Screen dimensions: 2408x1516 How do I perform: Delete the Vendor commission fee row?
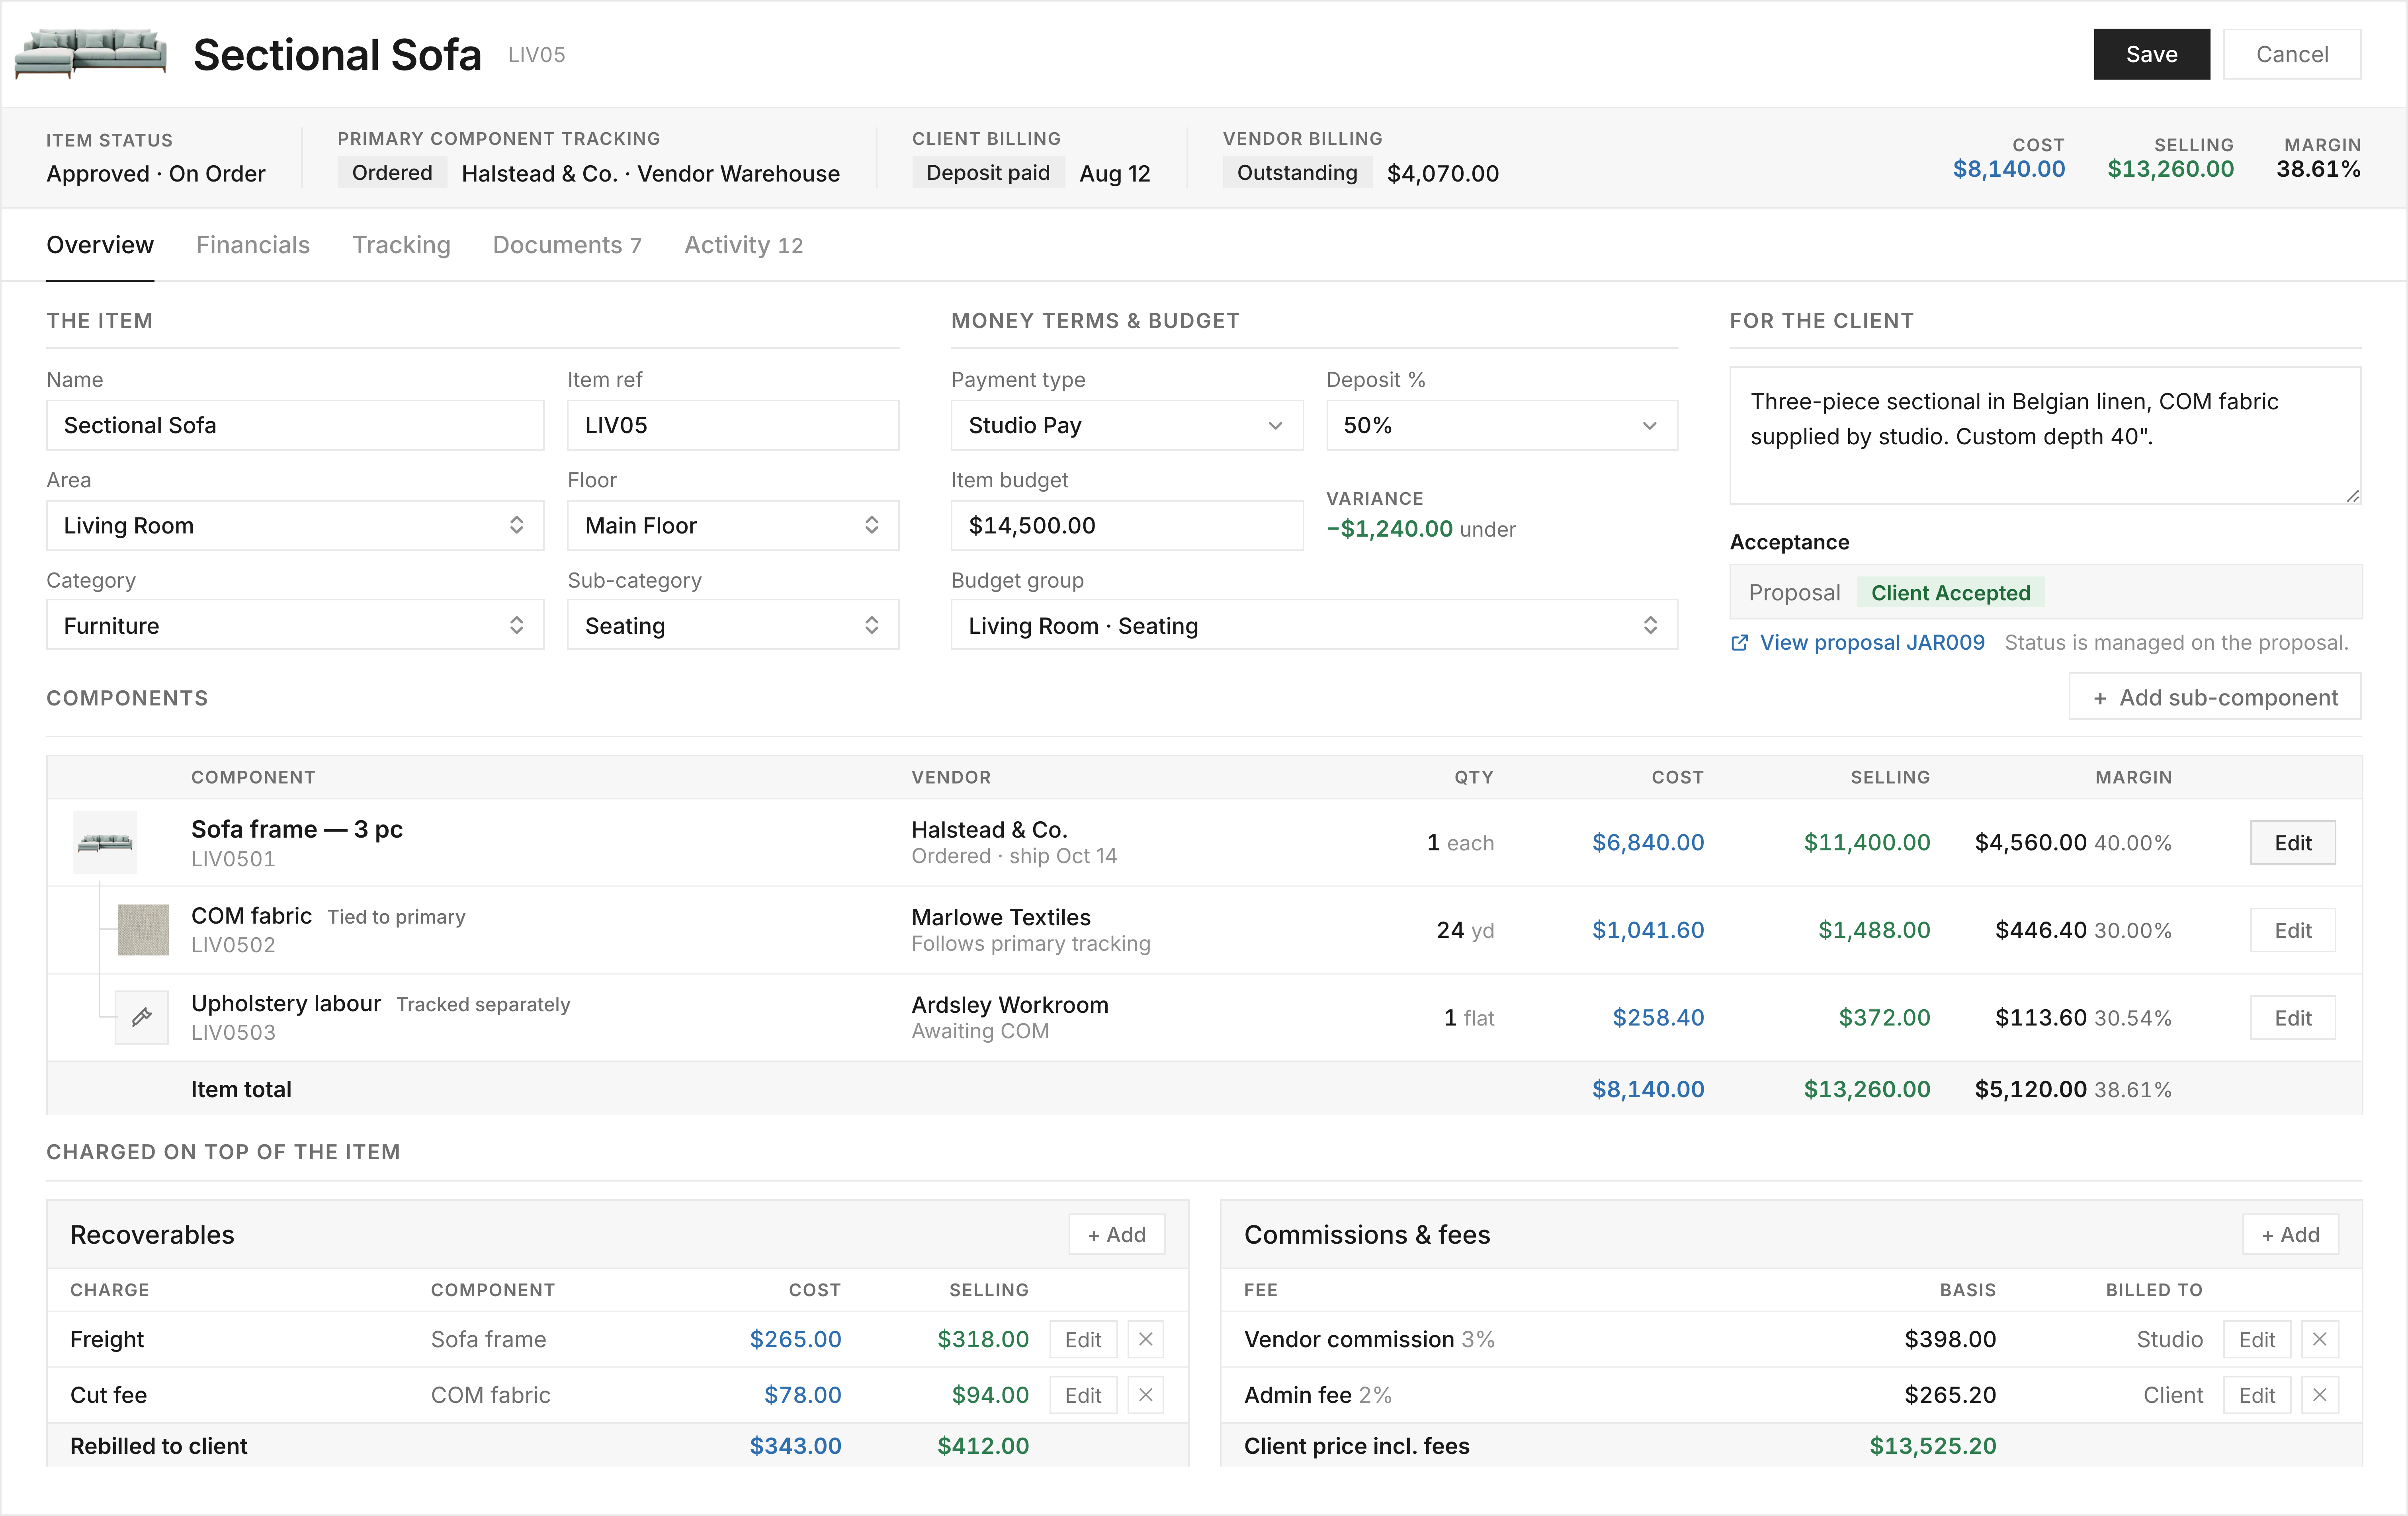[2320, 1339]
